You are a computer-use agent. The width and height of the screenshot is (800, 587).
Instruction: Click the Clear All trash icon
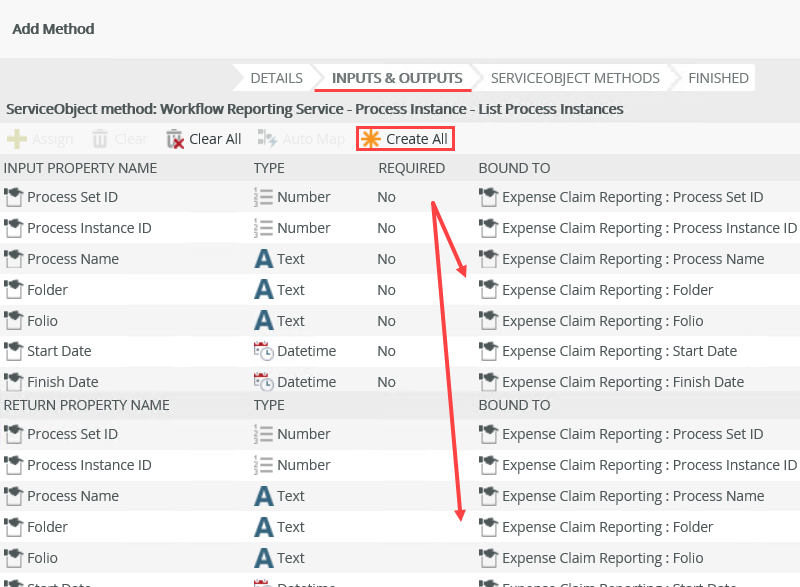175,139
